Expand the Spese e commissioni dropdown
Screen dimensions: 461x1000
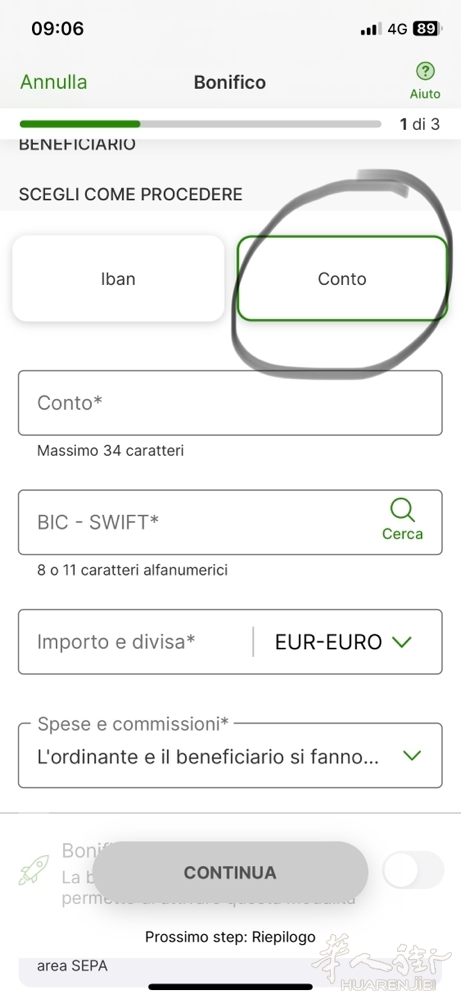tap(230, 755)
